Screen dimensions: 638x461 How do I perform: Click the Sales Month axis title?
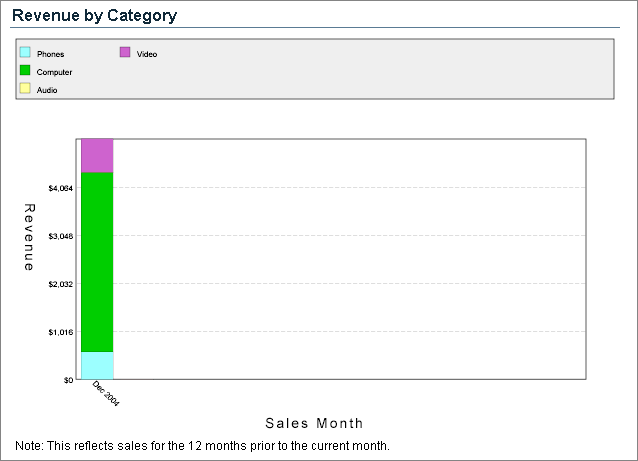314,423
